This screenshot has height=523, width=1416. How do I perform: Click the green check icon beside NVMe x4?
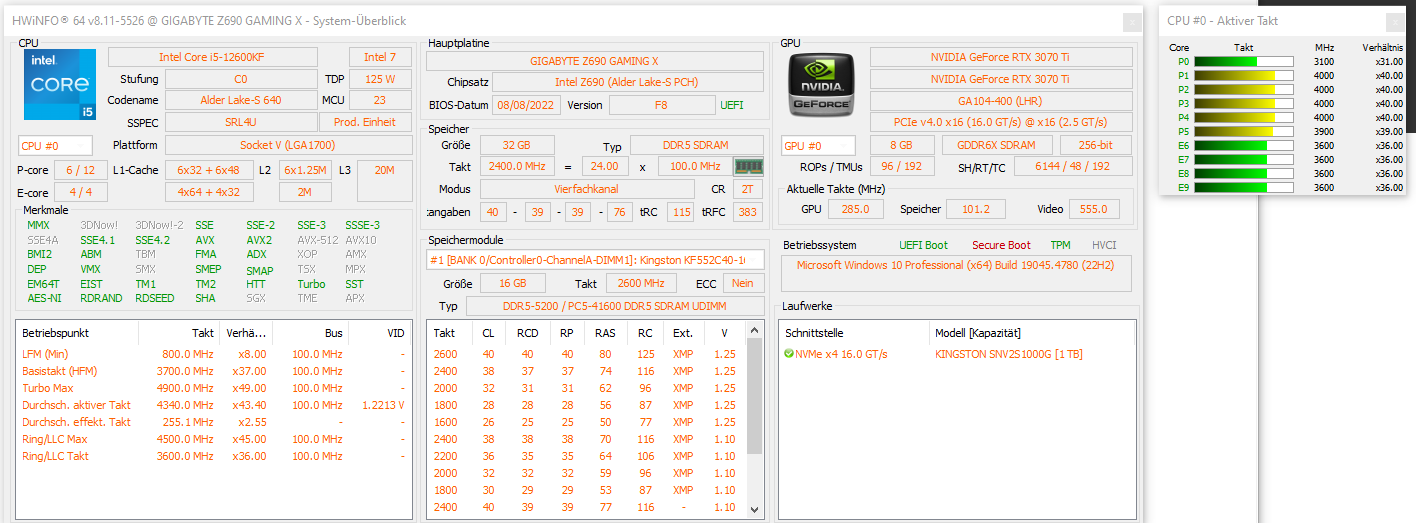[788, 354]
